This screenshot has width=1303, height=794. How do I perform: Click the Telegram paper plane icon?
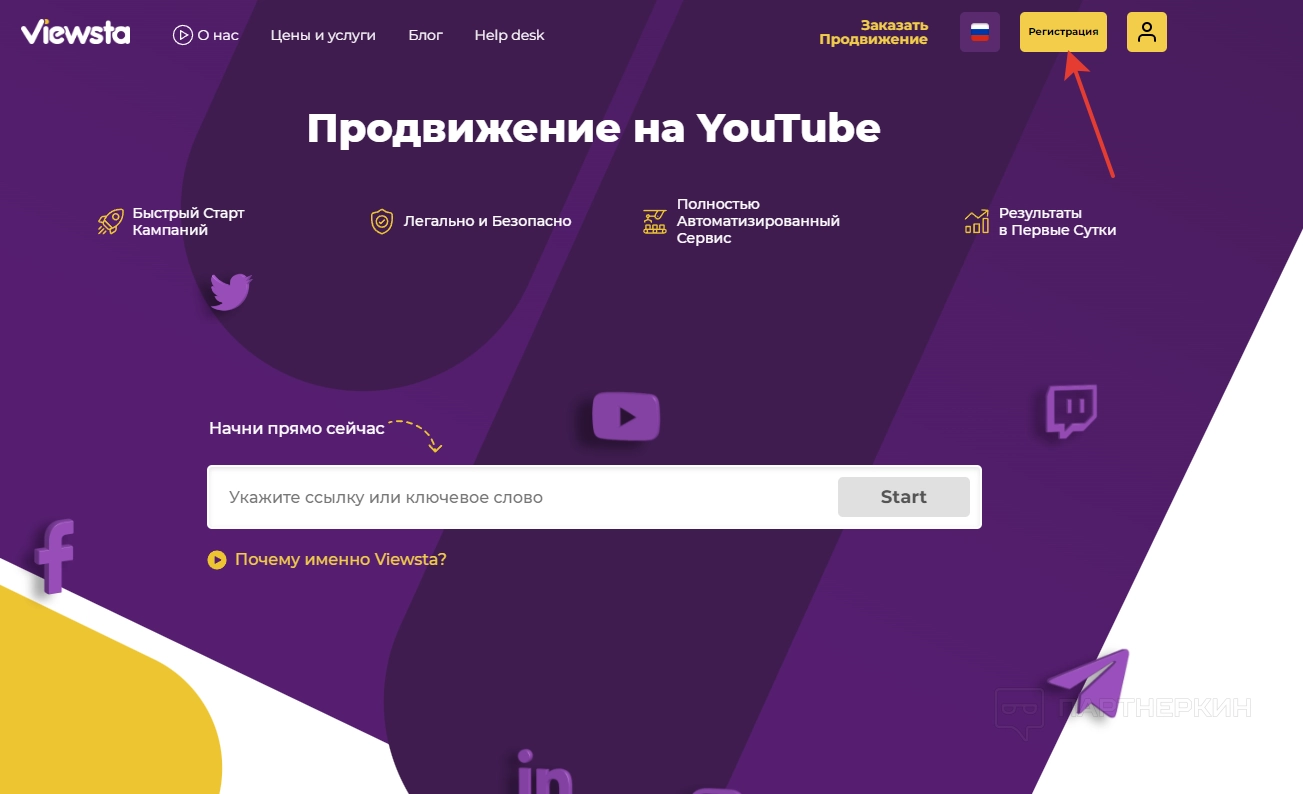pos(1088,682)
